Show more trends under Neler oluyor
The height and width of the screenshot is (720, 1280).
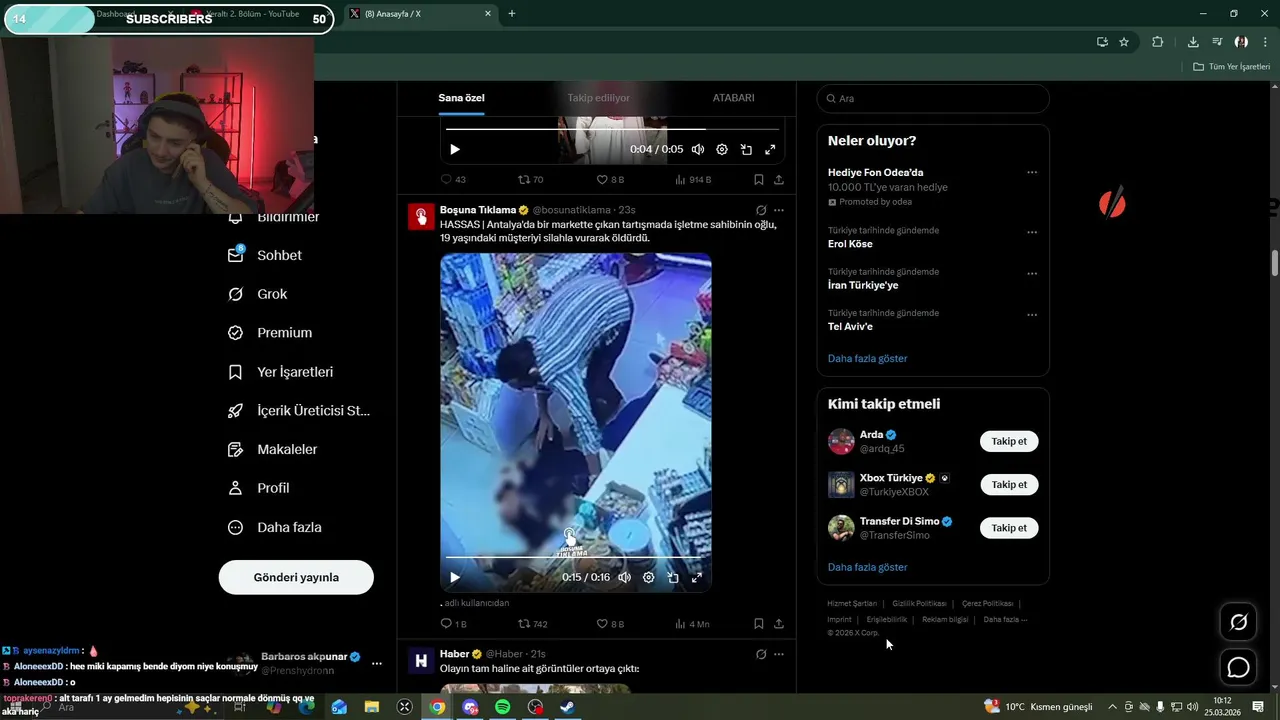(x=868, y=358)
